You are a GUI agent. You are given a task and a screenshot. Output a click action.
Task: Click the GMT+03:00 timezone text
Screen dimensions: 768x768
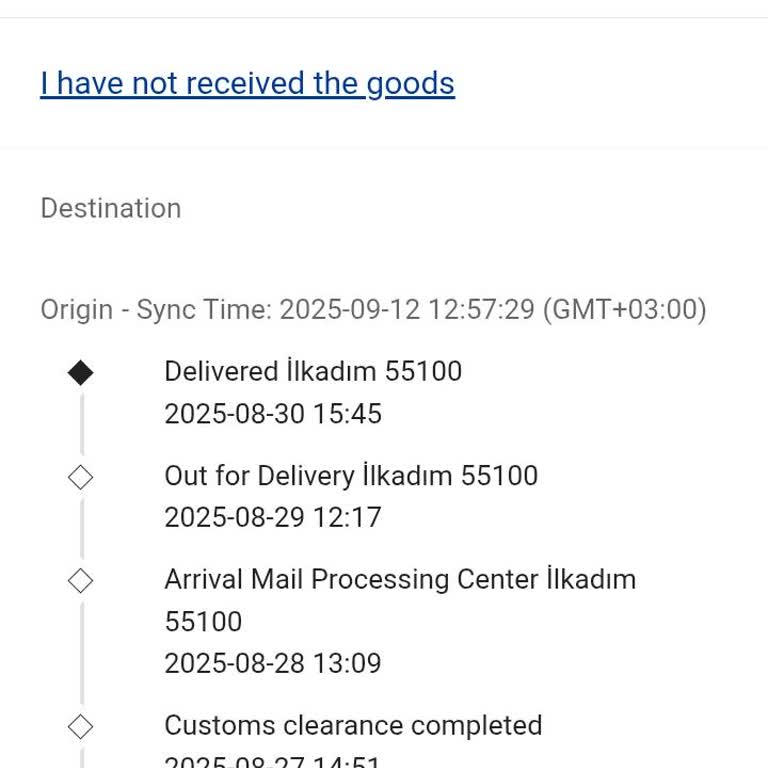click(x=625, y=310)
